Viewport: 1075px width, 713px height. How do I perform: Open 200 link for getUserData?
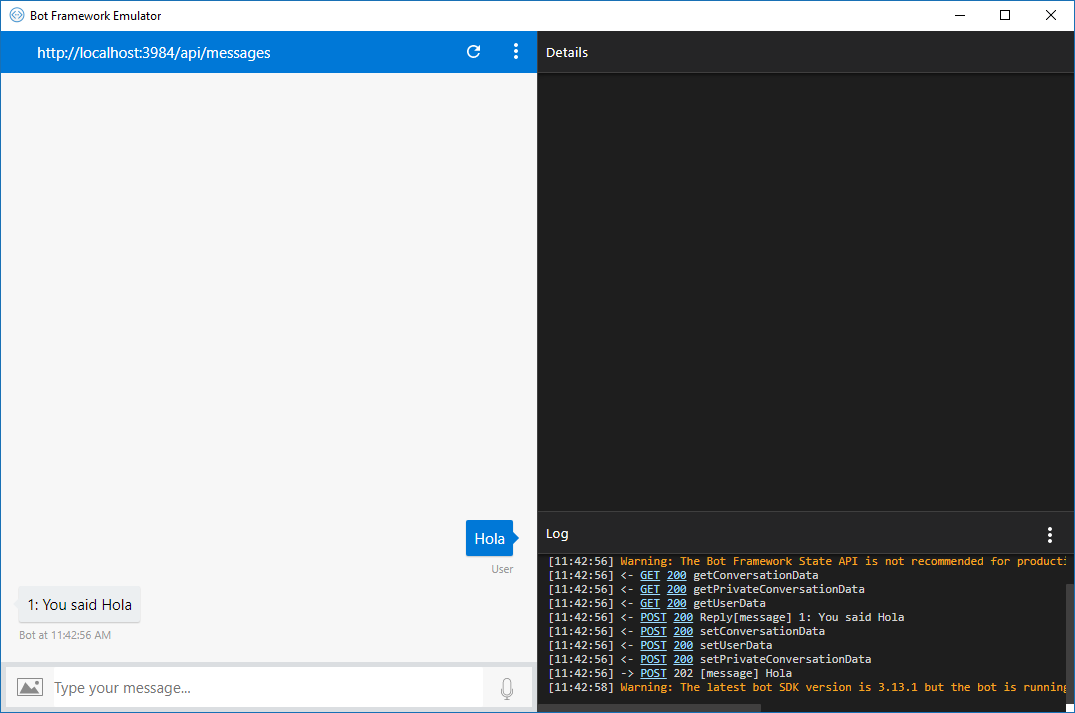(677, 603)
